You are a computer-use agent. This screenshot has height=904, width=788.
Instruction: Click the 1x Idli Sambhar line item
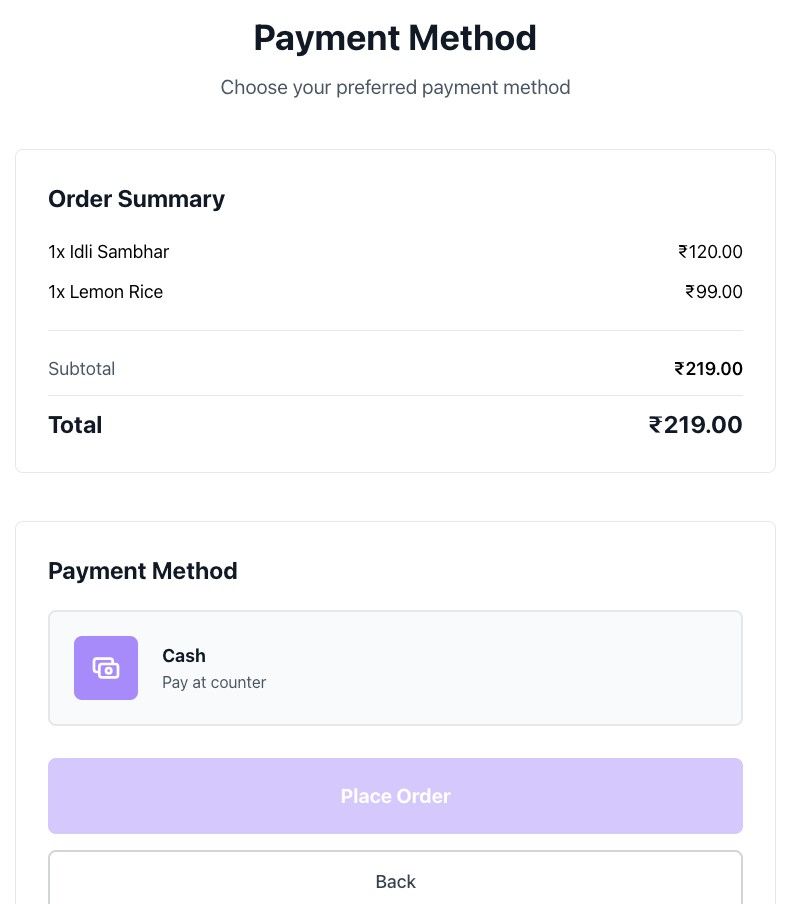[109, 252]
